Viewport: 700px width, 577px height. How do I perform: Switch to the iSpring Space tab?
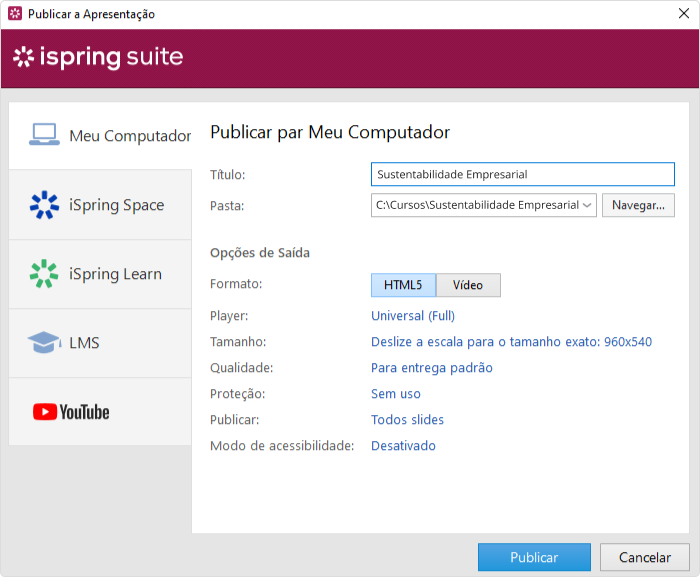coord(100,205)
